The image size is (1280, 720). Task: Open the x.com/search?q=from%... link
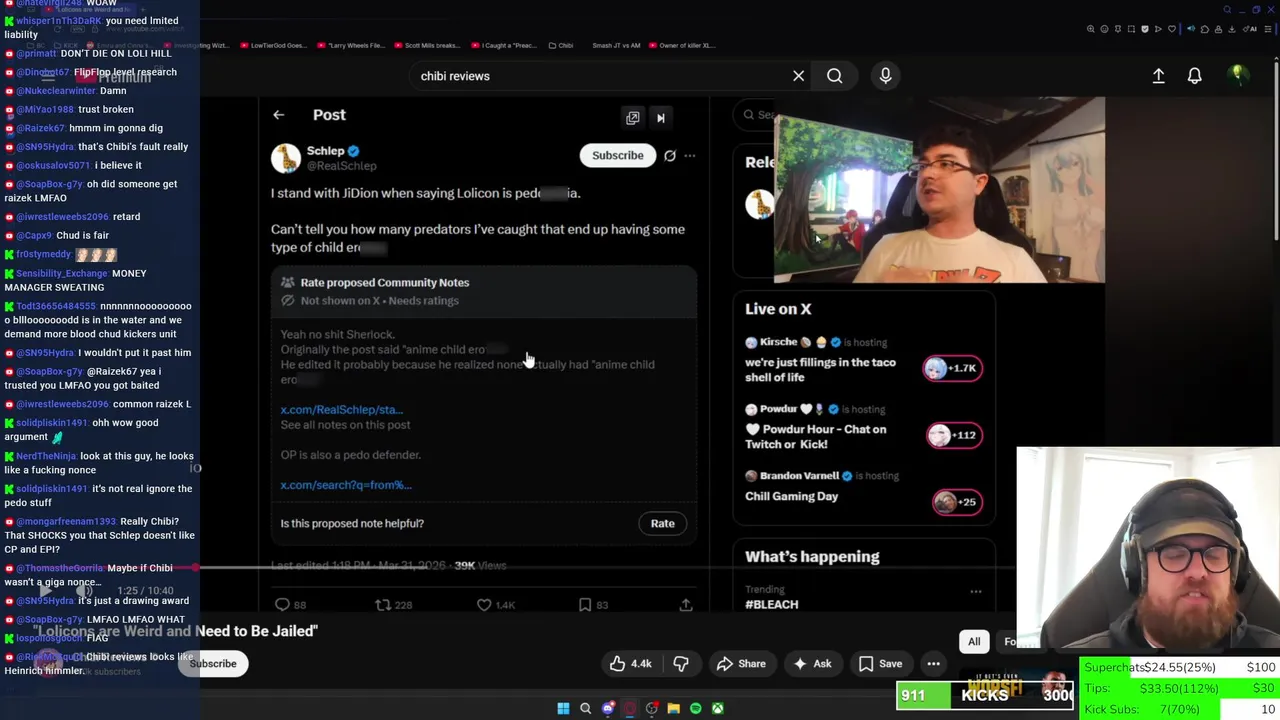click(x=346, y=485)
